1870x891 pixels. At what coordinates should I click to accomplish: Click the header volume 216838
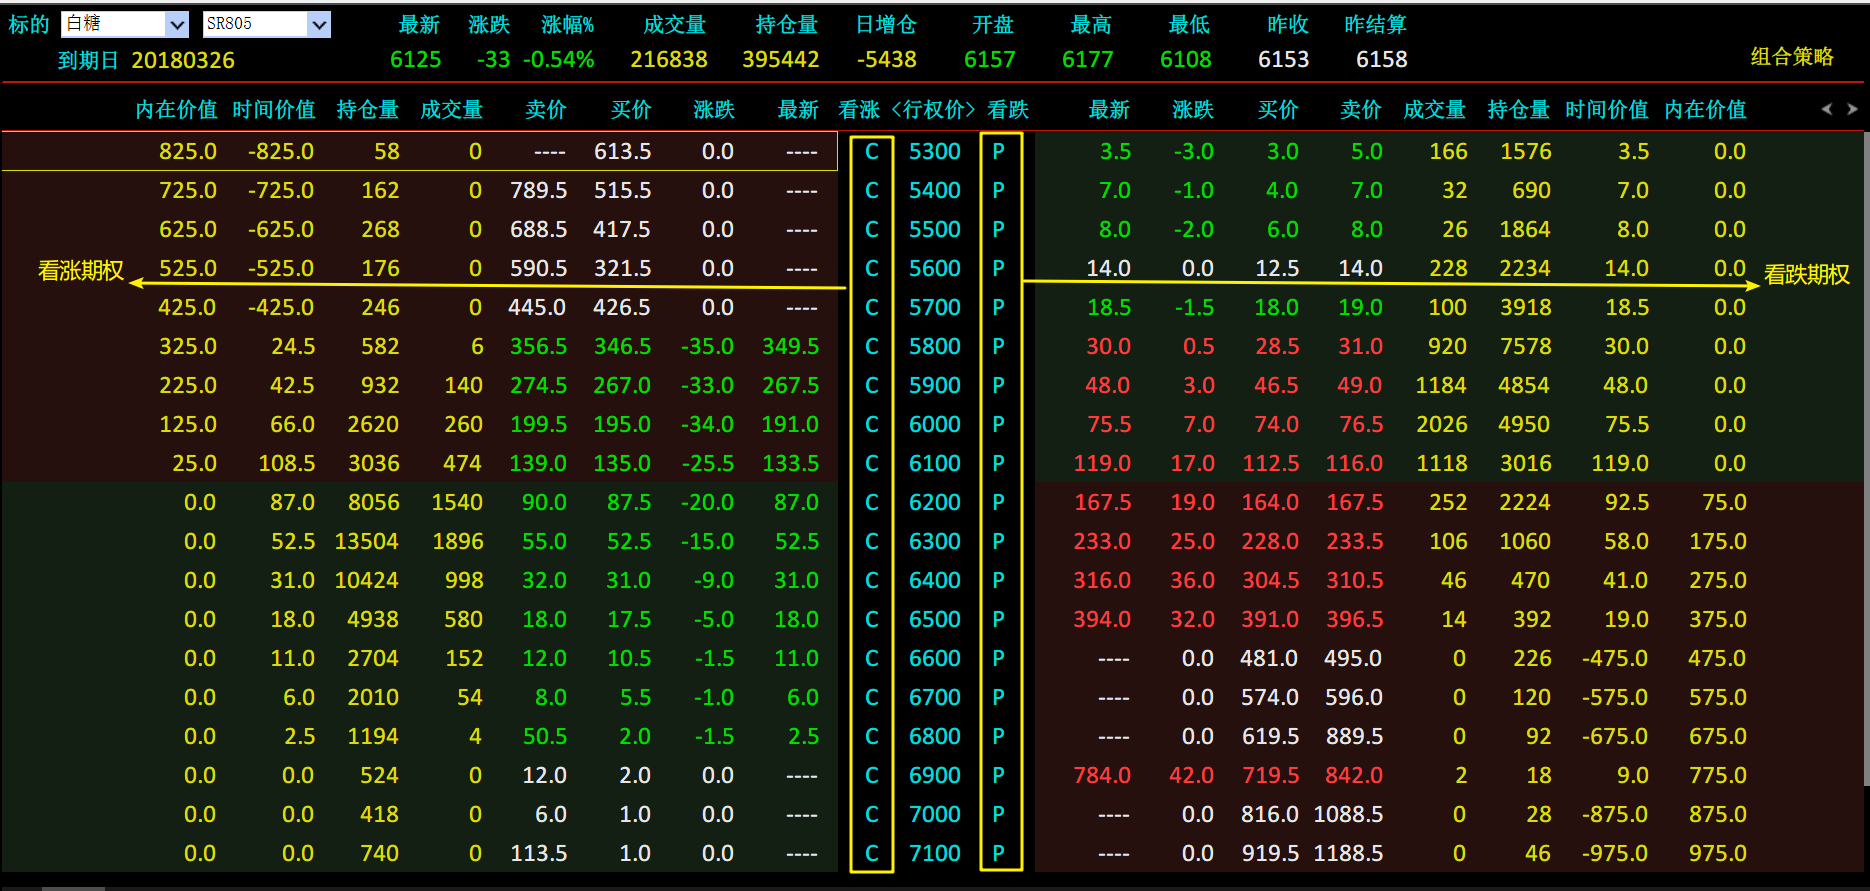(x=669, y=60)
